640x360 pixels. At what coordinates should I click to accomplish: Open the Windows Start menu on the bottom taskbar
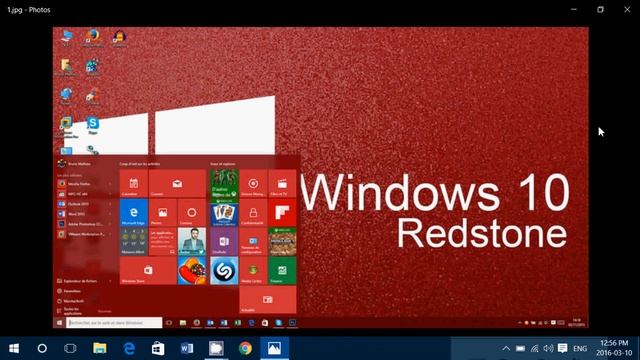pos(14,348)
